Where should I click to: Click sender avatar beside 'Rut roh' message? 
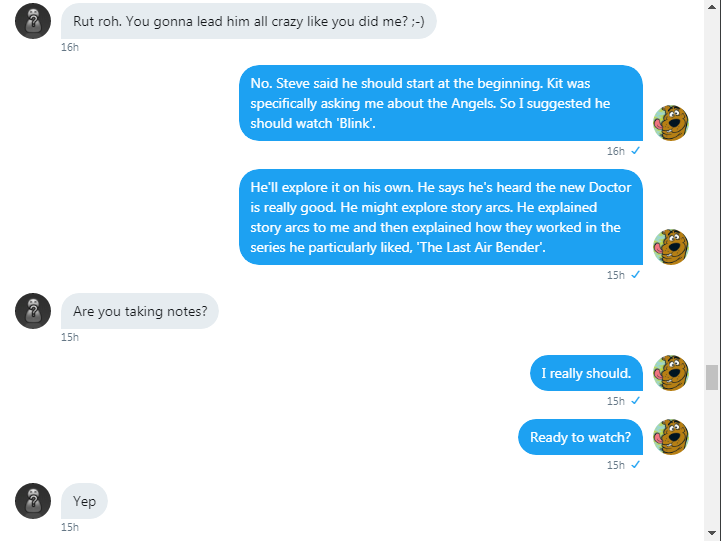pyautogui.click(x=33, y=21)
